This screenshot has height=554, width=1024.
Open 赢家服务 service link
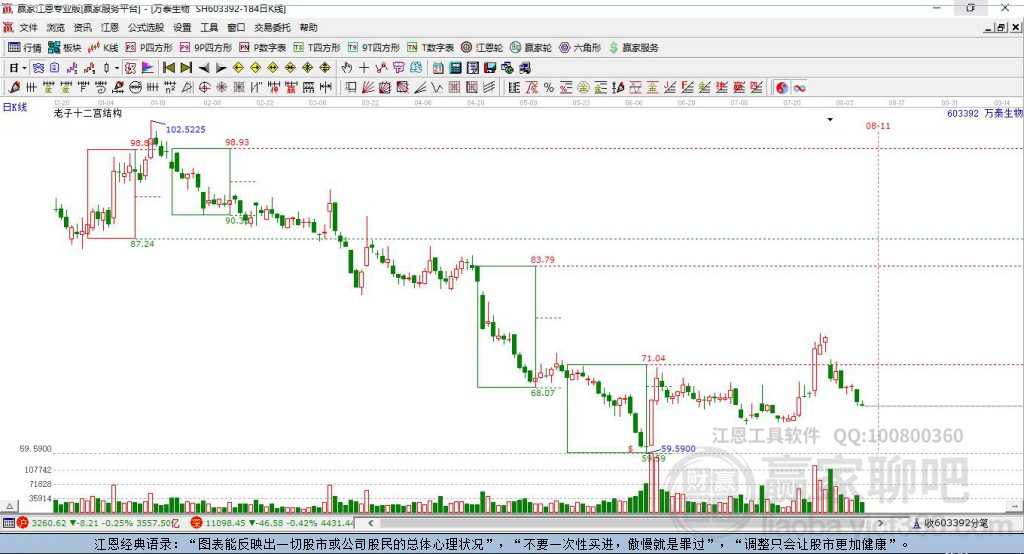[x=633, y=48]
